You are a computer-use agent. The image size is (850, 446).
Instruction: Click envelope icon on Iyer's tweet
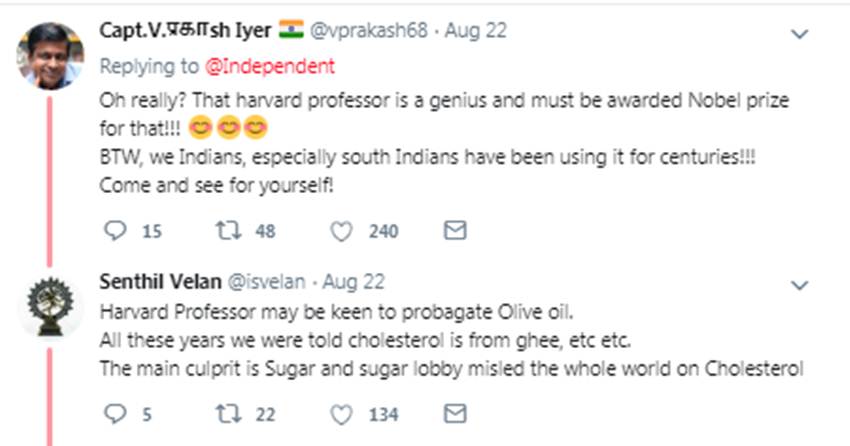tap(454, 232)
